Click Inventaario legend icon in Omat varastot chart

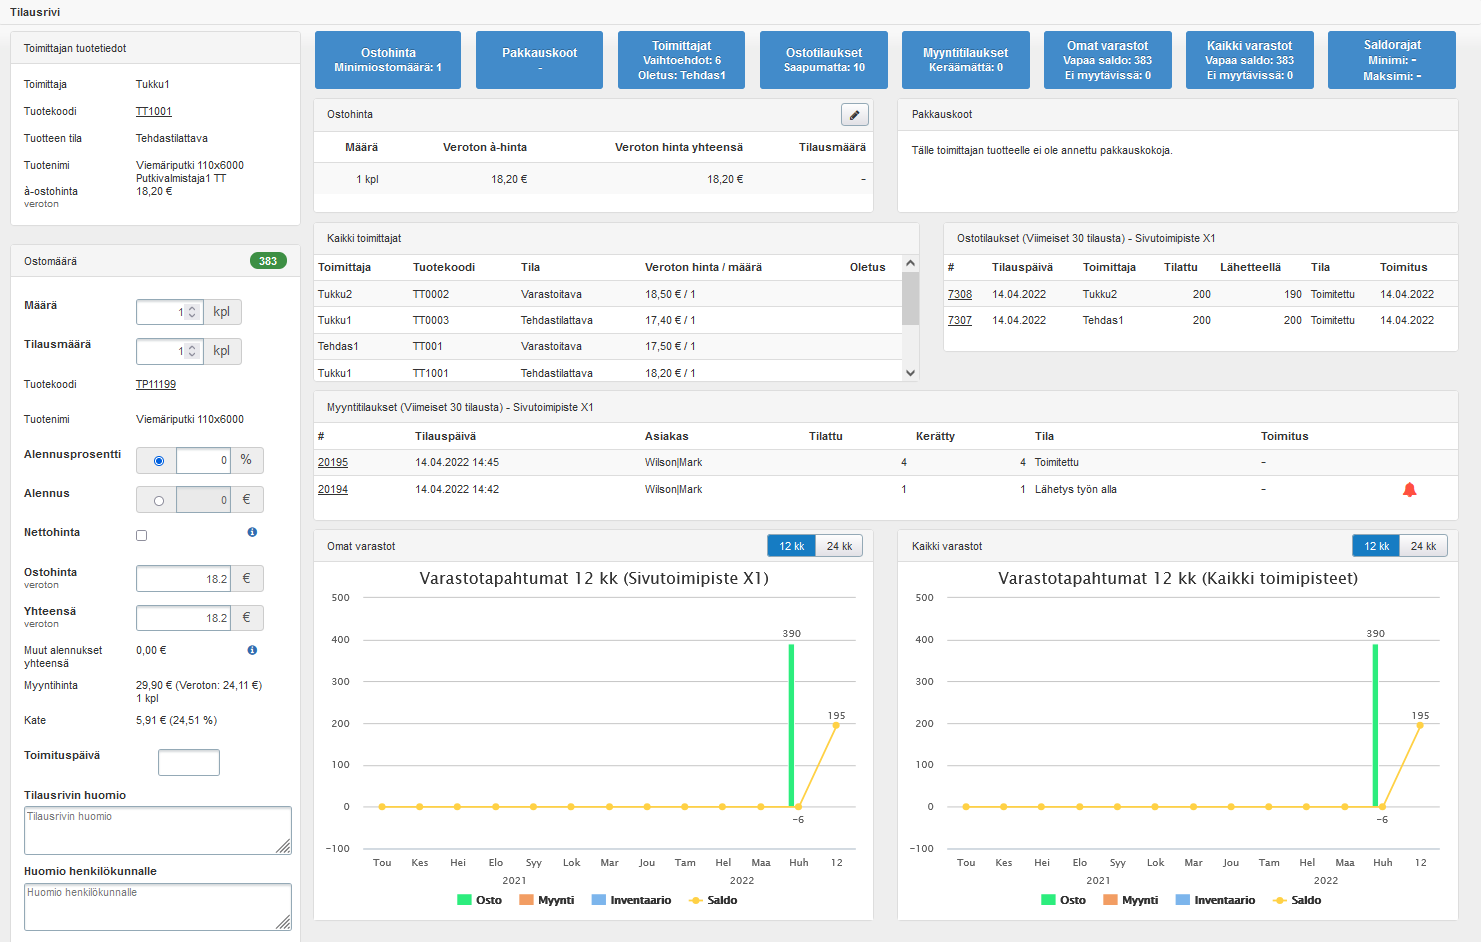coord(599,900)
